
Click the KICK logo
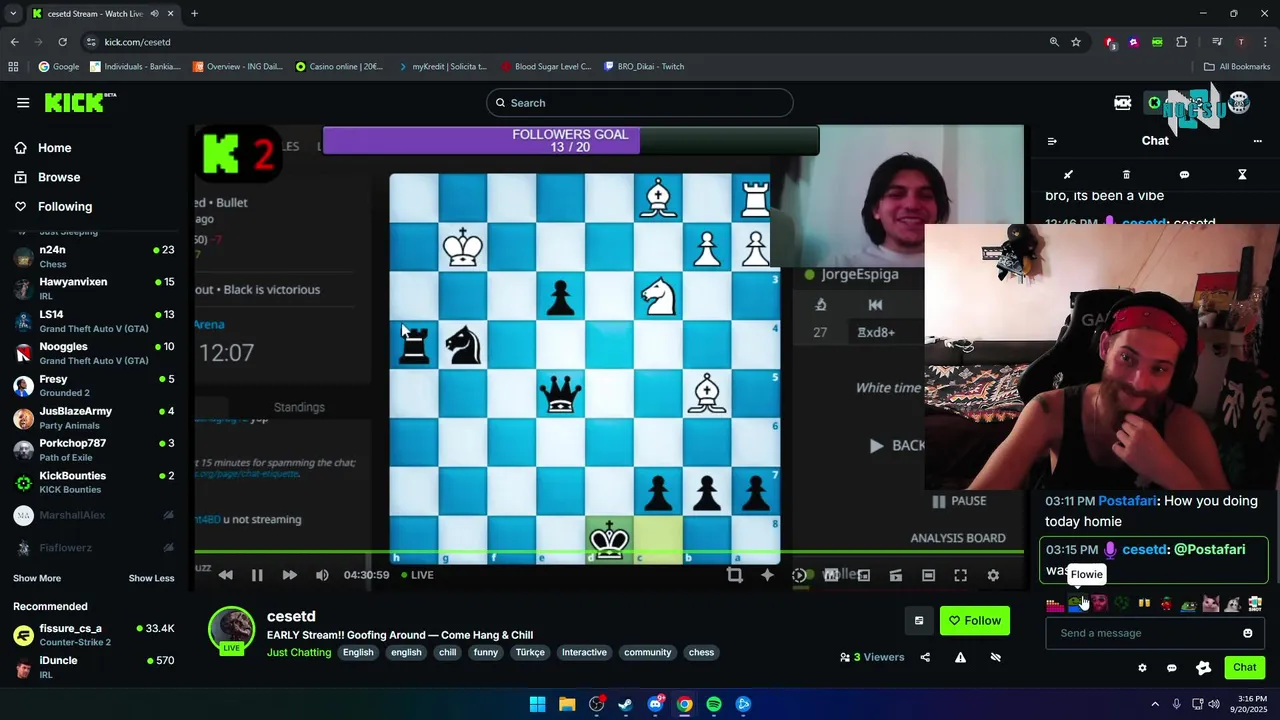click(x=79, y=102)
